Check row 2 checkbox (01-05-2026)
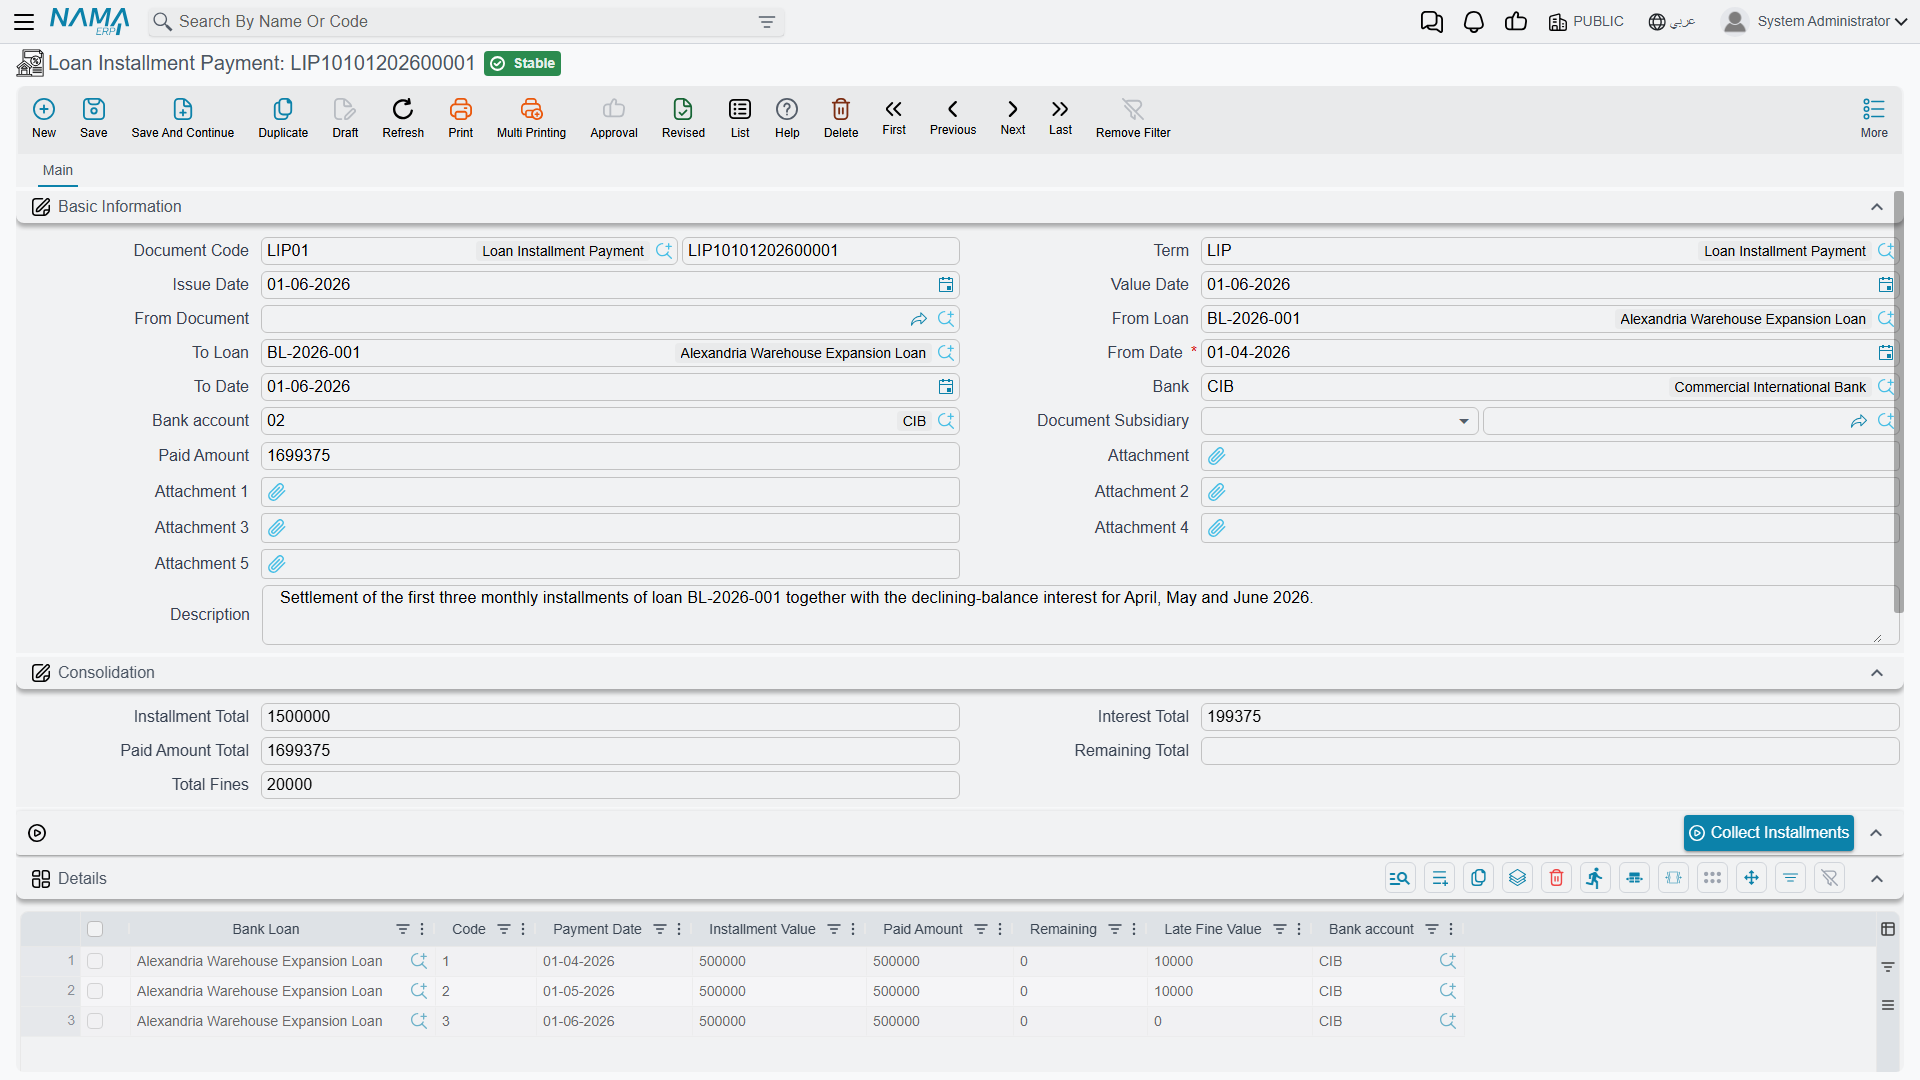1920x1080 pixels. click(95, 991)
